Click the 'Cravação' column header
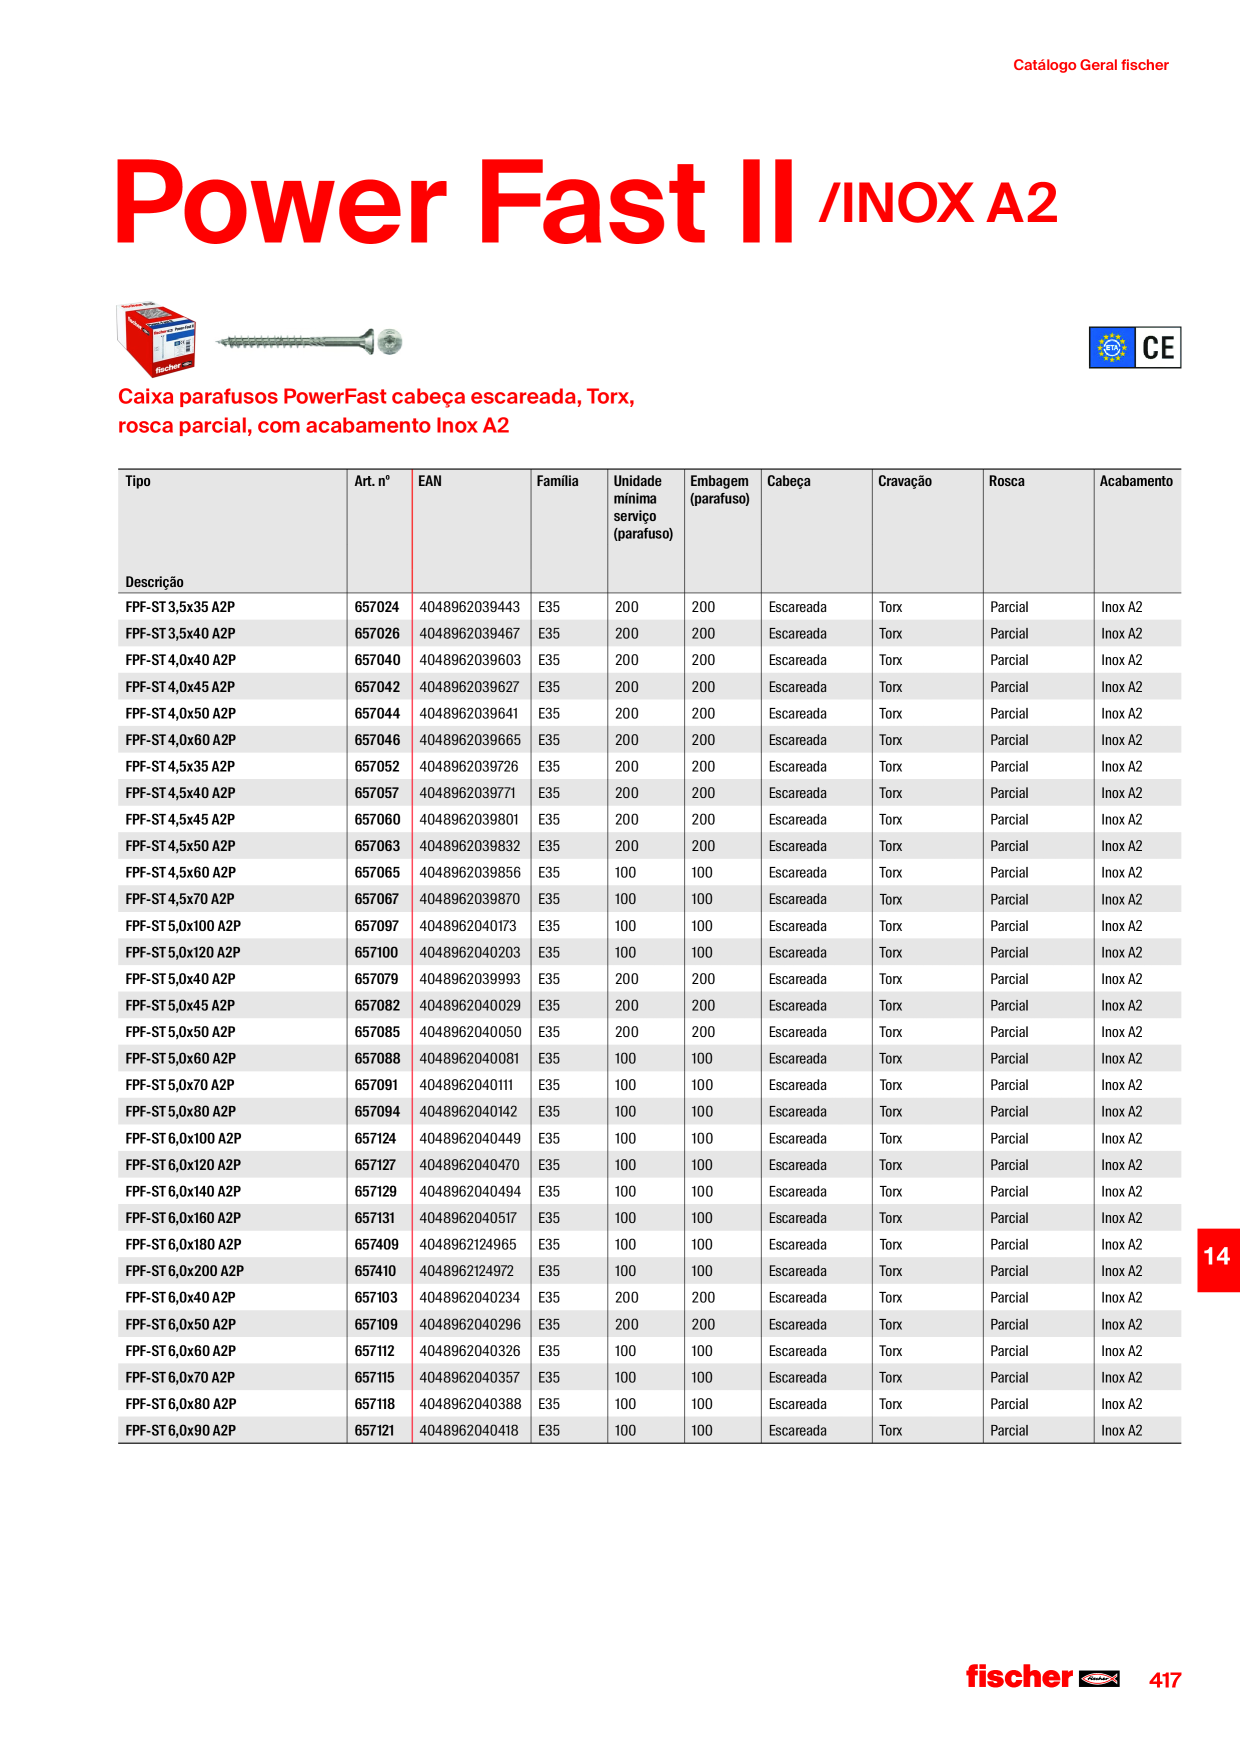Image resolution: width=1240 pixels, height=1754 pixels. 905,481
